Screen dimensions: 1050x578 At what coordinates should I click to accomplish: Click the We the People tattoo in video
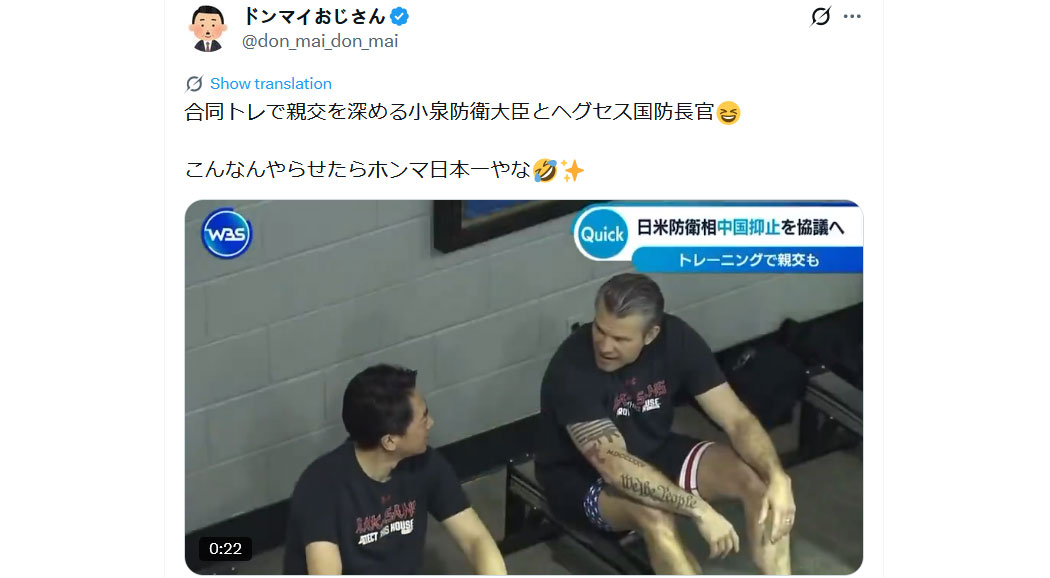(x=658, y=492)
